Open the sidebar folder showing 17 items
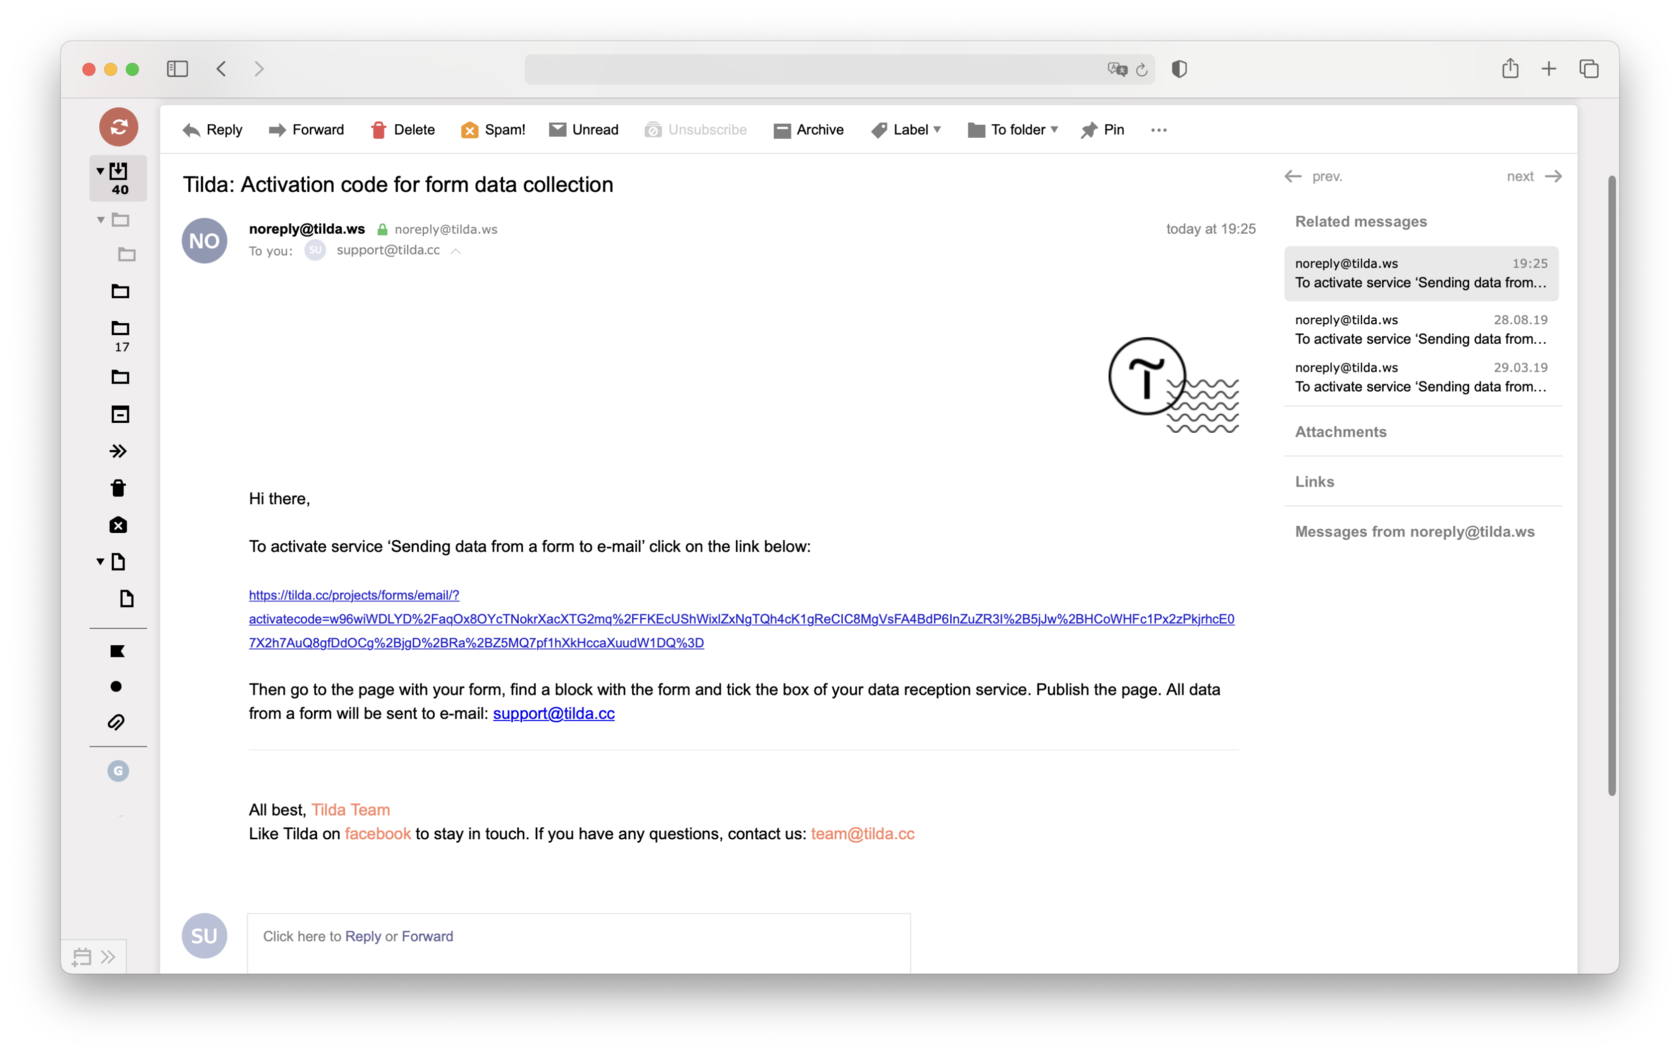The width and height of the screenshot is (1680, 1054). point(120,331)
